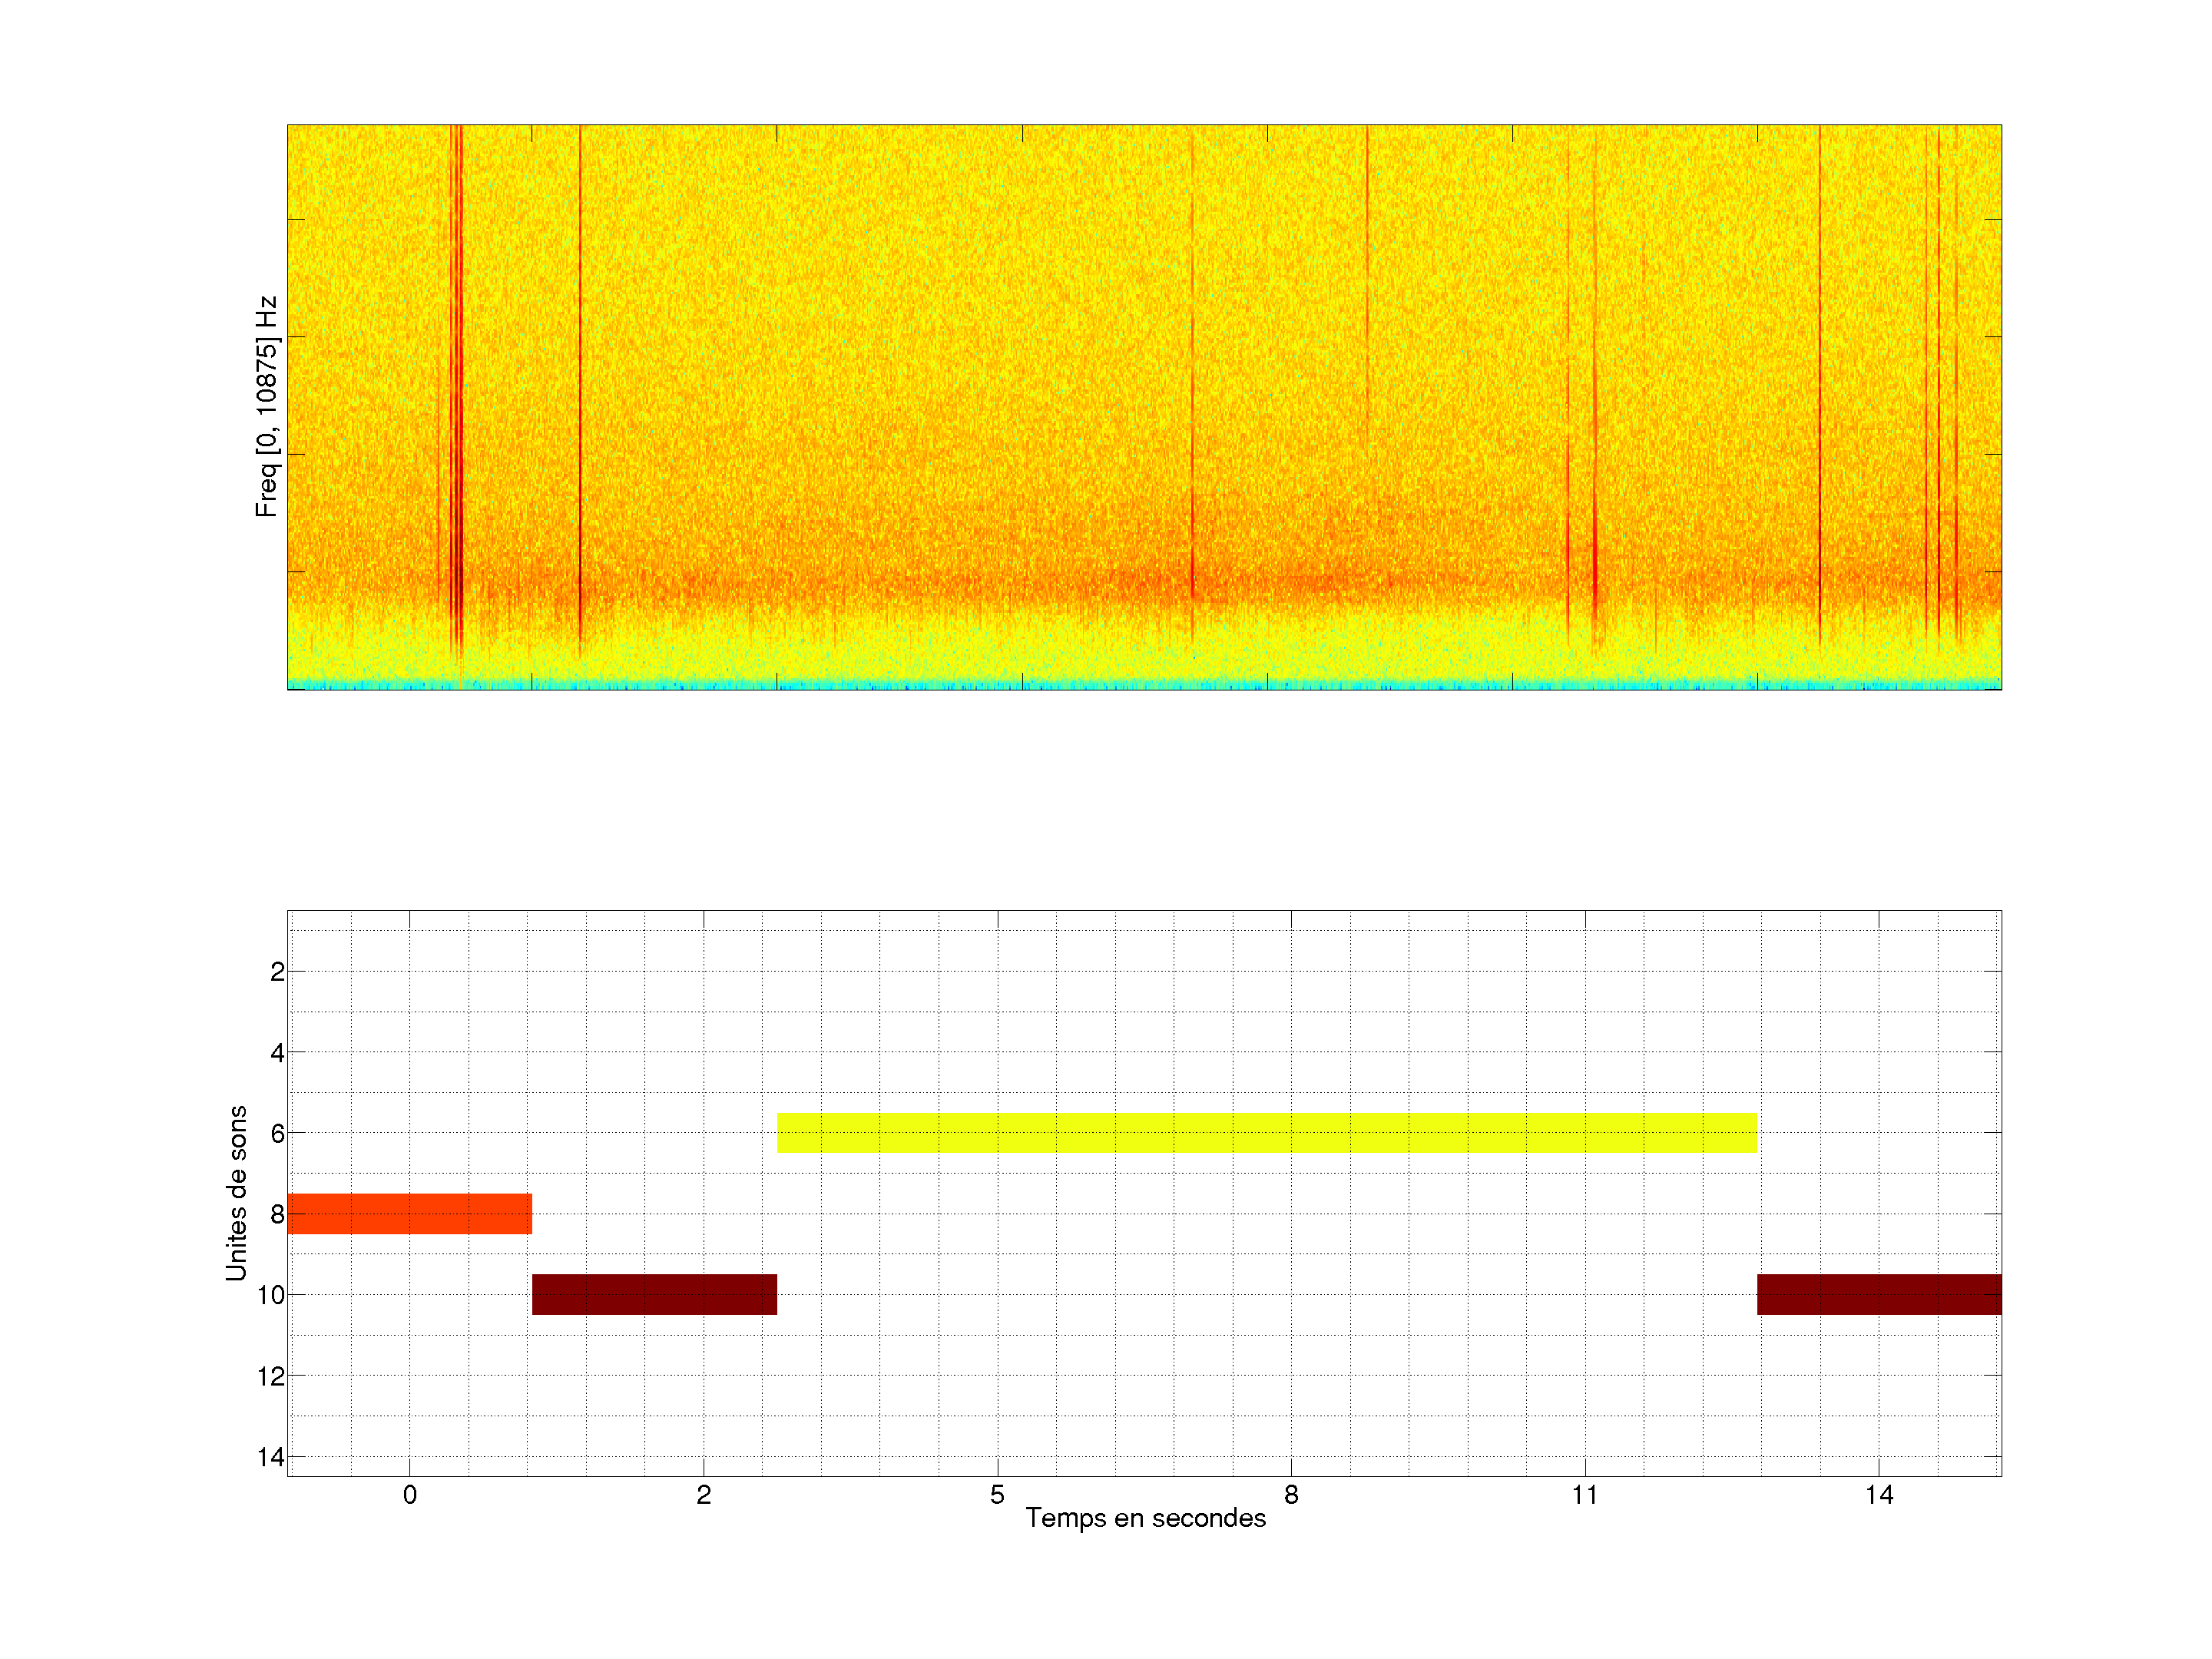Click the y-axis tick label 12
2212x1659 pixels.
pos(270,1377)
